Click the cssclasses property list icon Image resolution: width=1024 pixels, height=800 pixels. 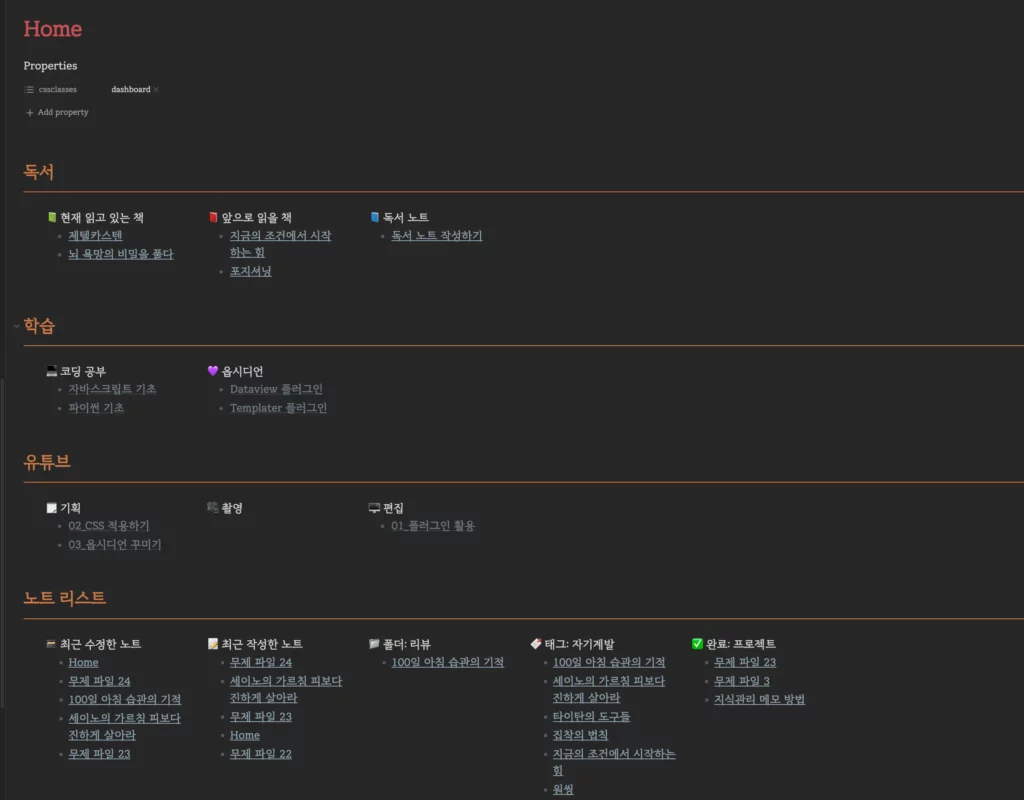click(29, 90)
